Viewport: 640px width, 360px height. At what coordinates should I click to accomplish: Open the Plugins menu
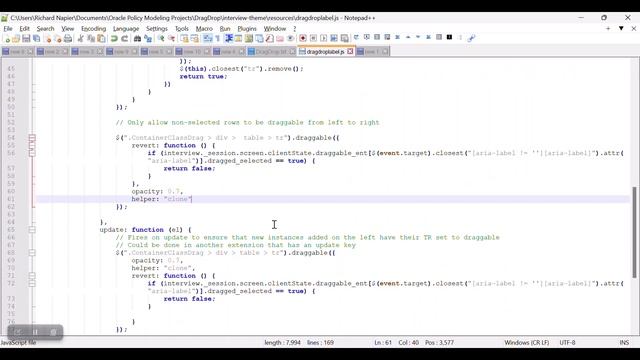(x=247, y=29)
